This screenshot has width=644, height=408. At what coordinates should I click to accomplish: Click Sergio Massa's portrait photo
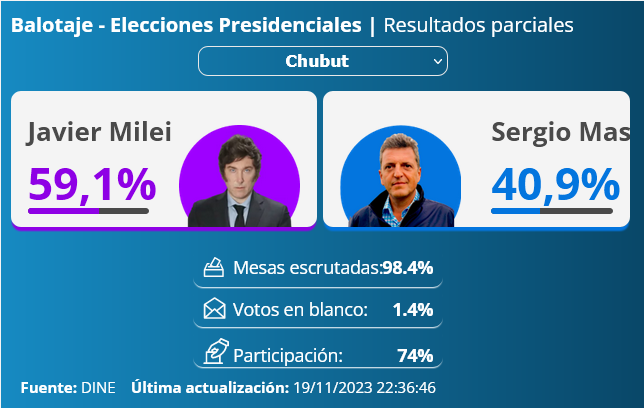[x=401, y=177]
